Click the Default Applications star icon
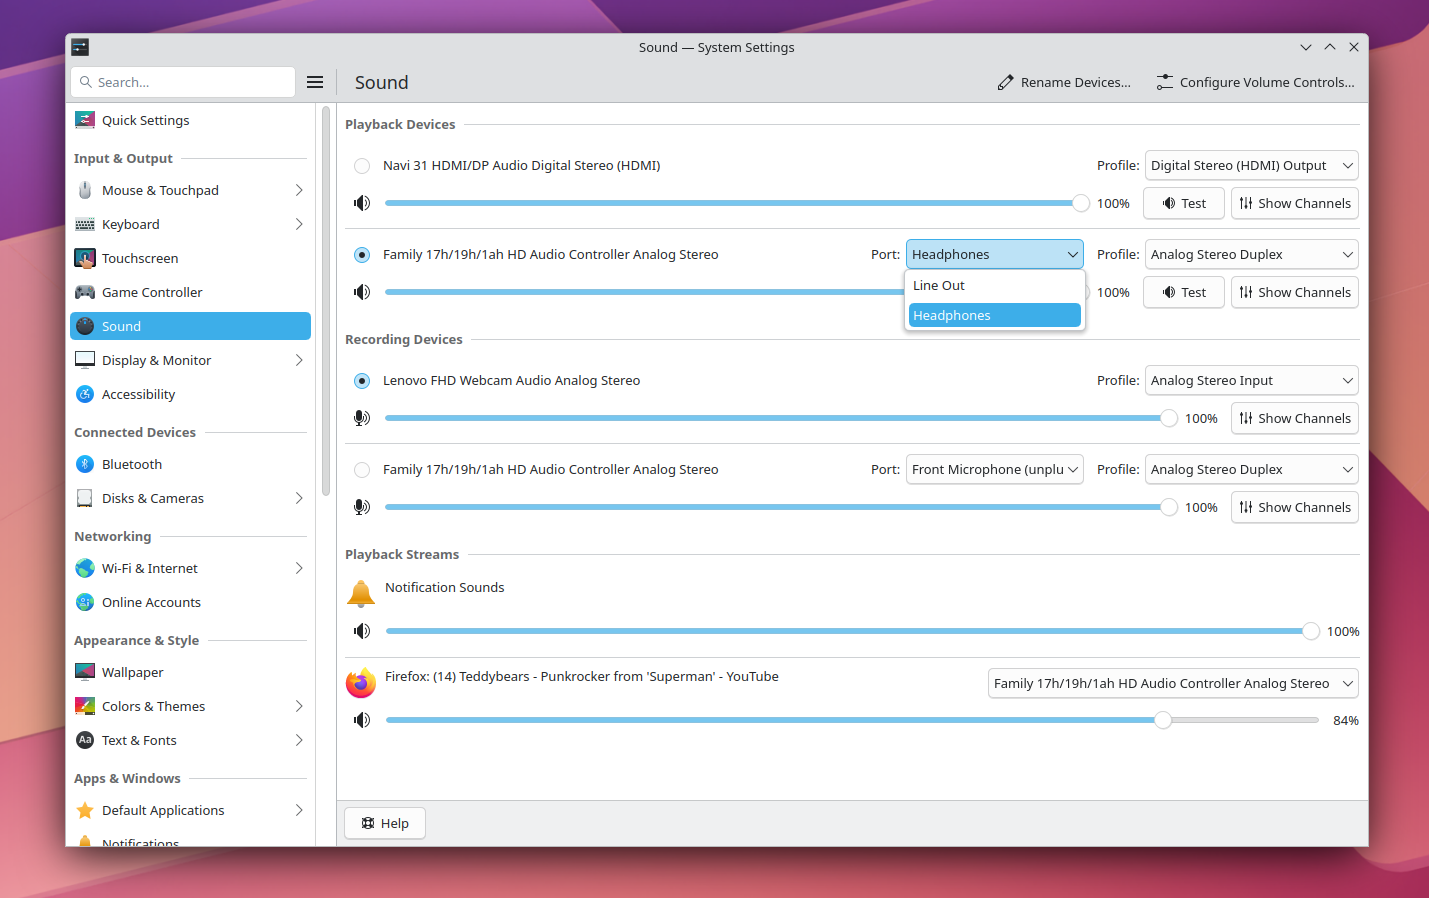The image size is (1429, 898). coord(85,810)
